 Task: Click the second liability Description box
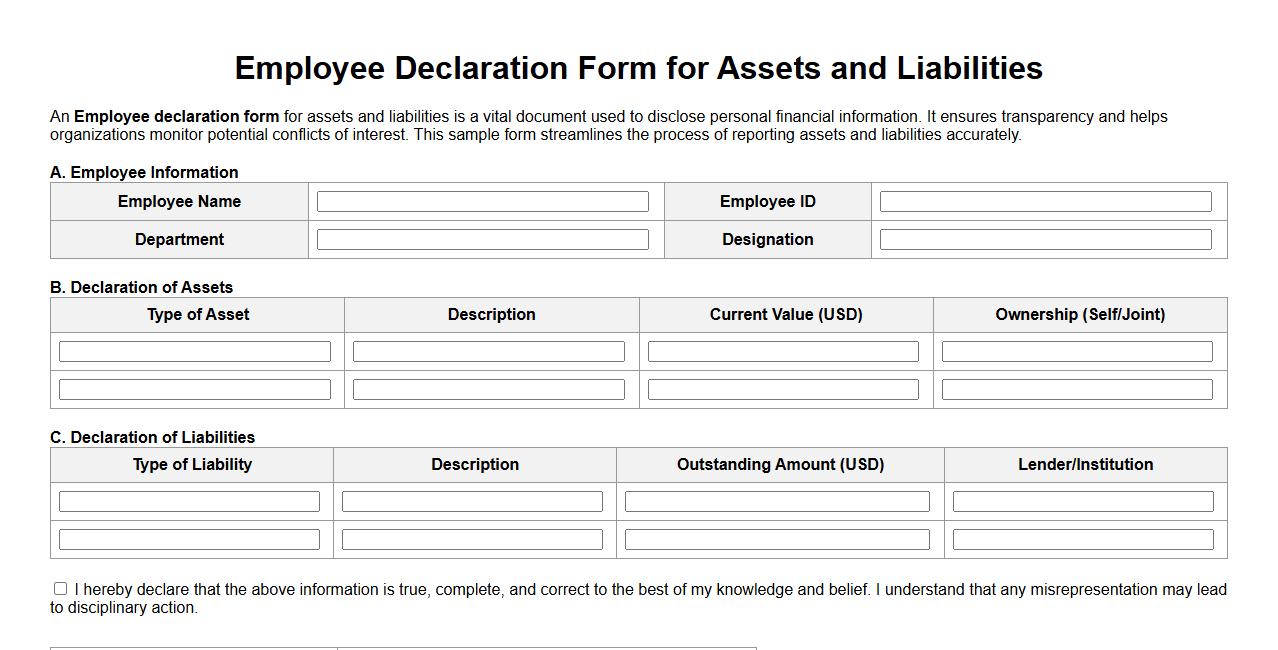click(x=471, y=538)
